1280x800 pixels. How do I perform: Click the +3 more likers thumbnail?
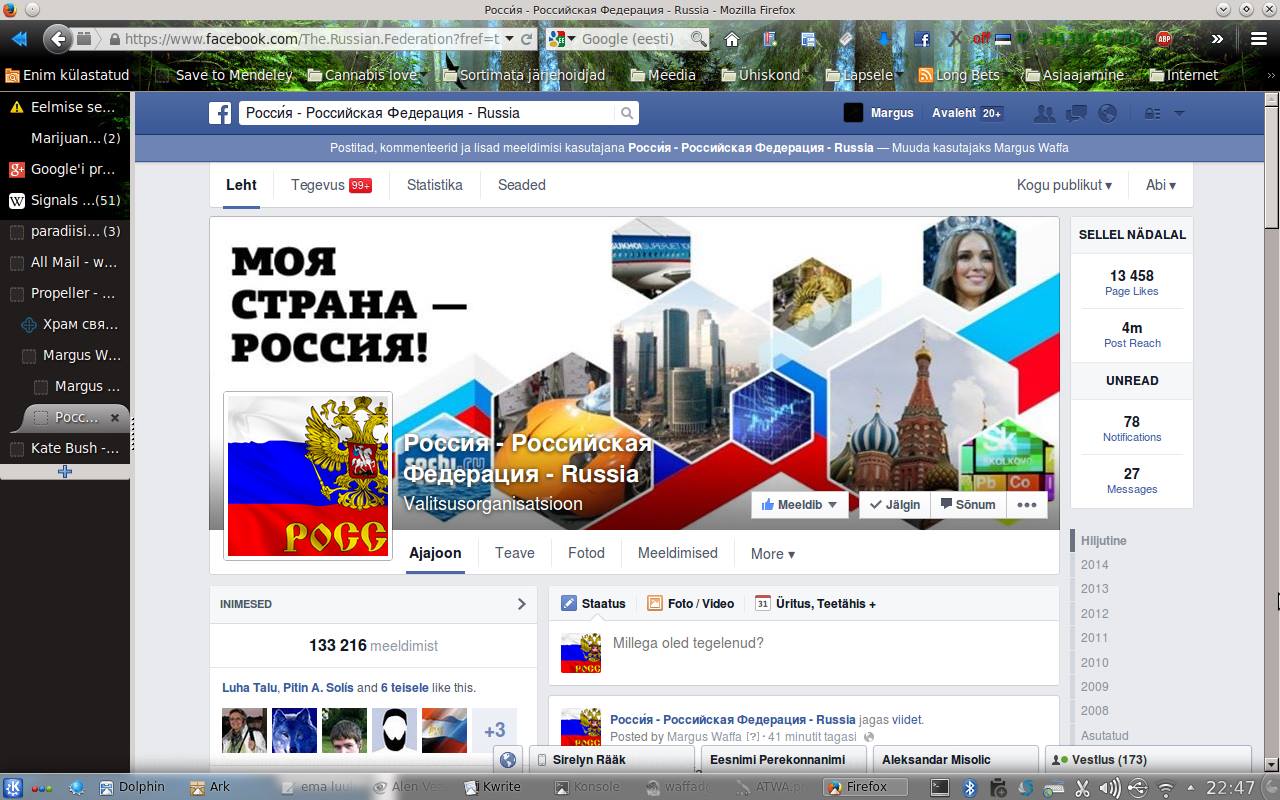coord(495,731)
